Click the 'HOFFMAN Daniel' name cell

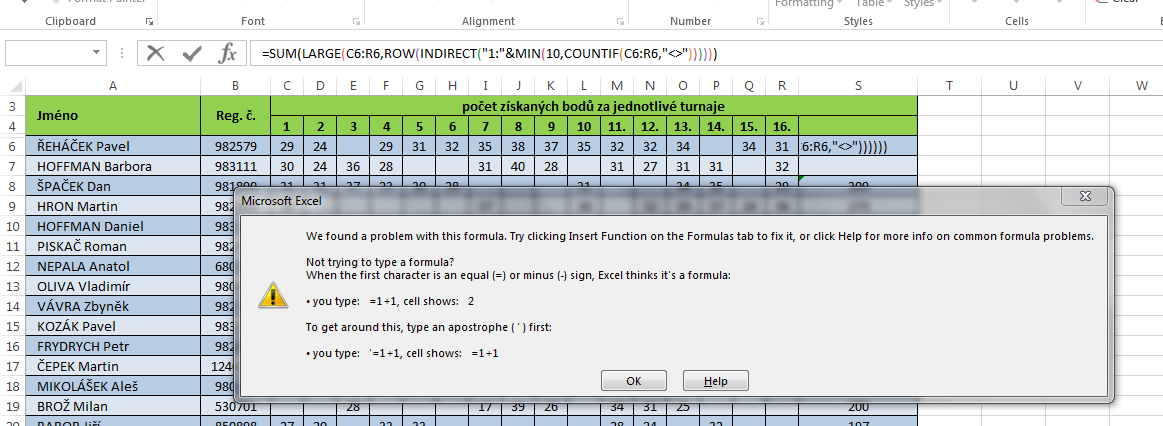click(x=113, y=226)
